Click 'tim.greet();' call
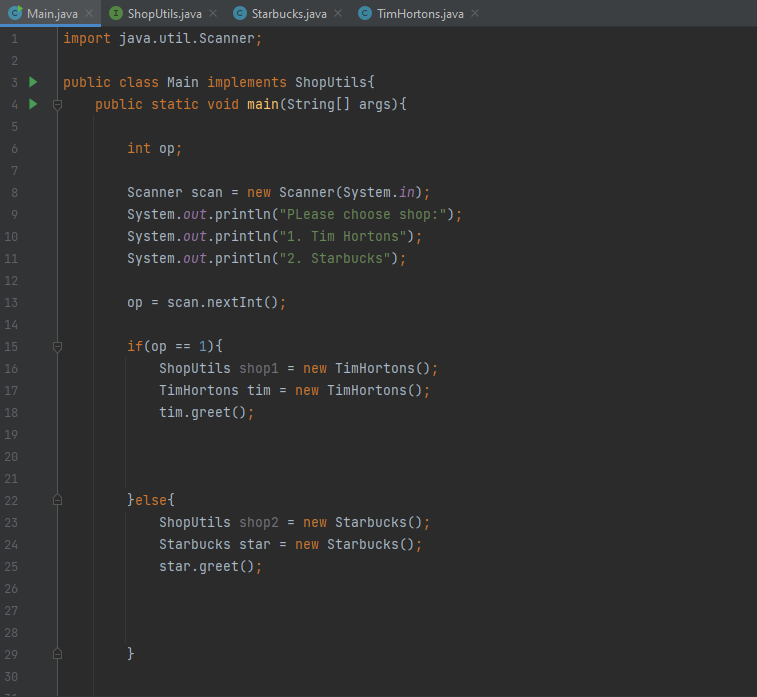The height and width of the screenshot is (697, 757). [x=206, y=413]
